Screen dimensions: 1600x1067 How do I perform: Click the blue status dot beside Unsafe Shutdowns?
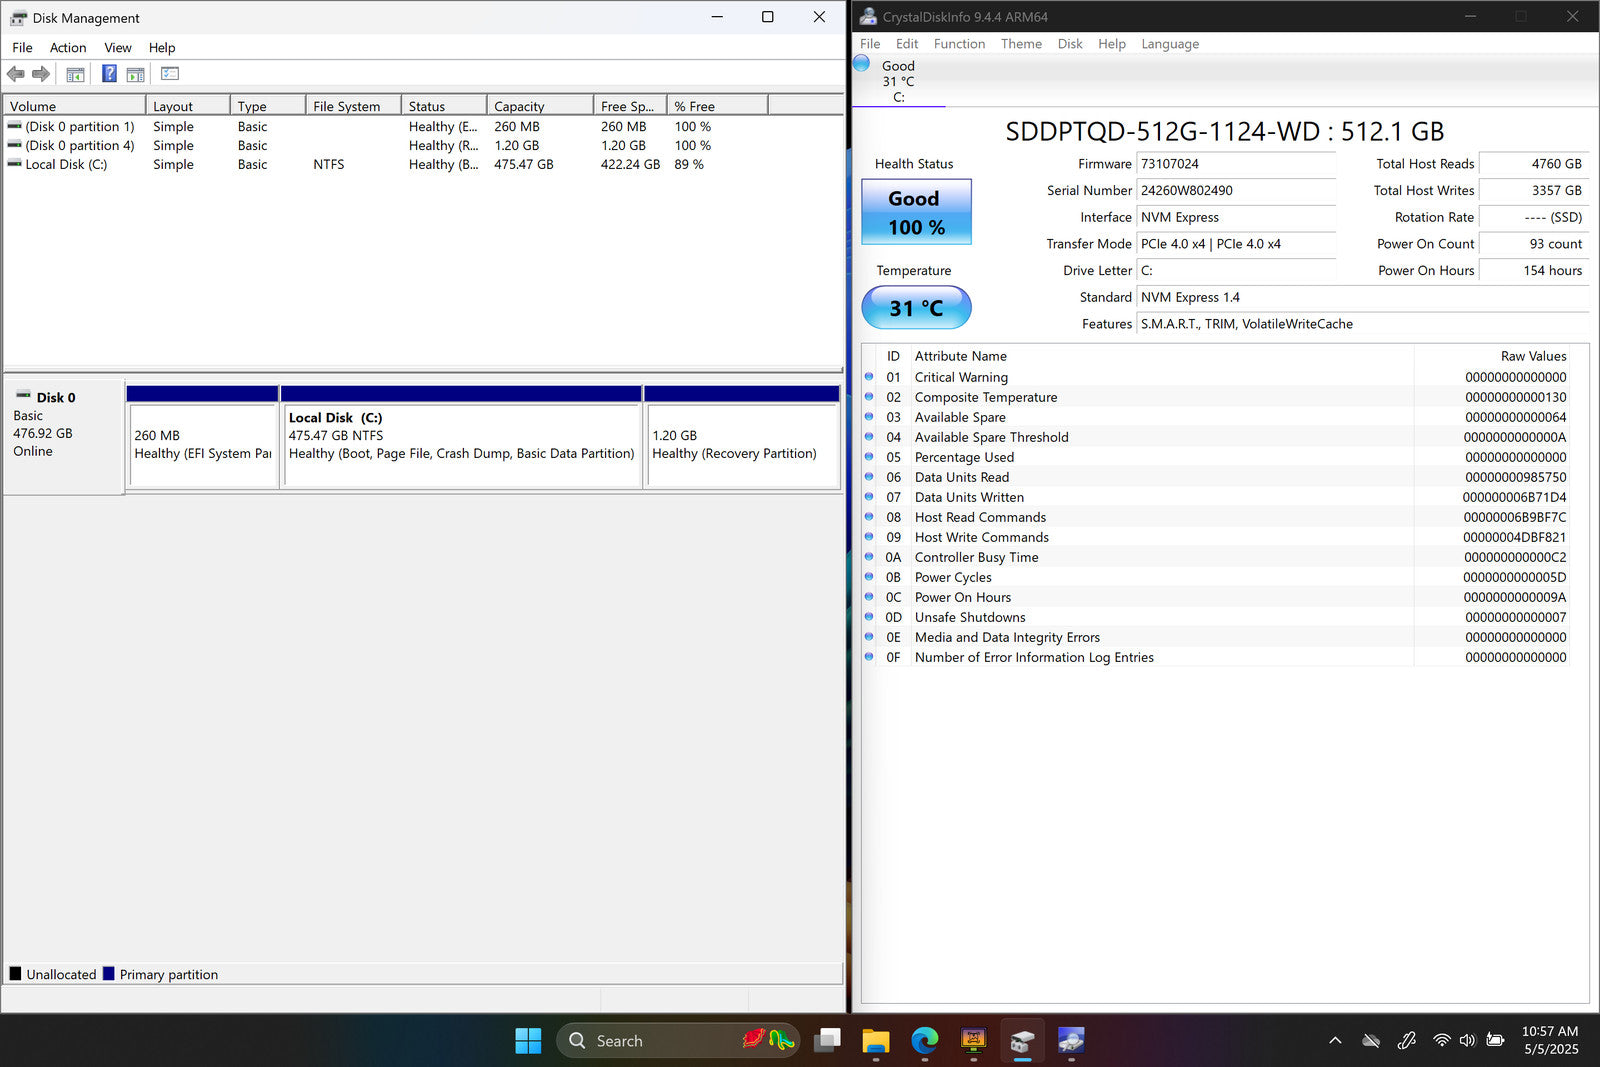point(869,617)
